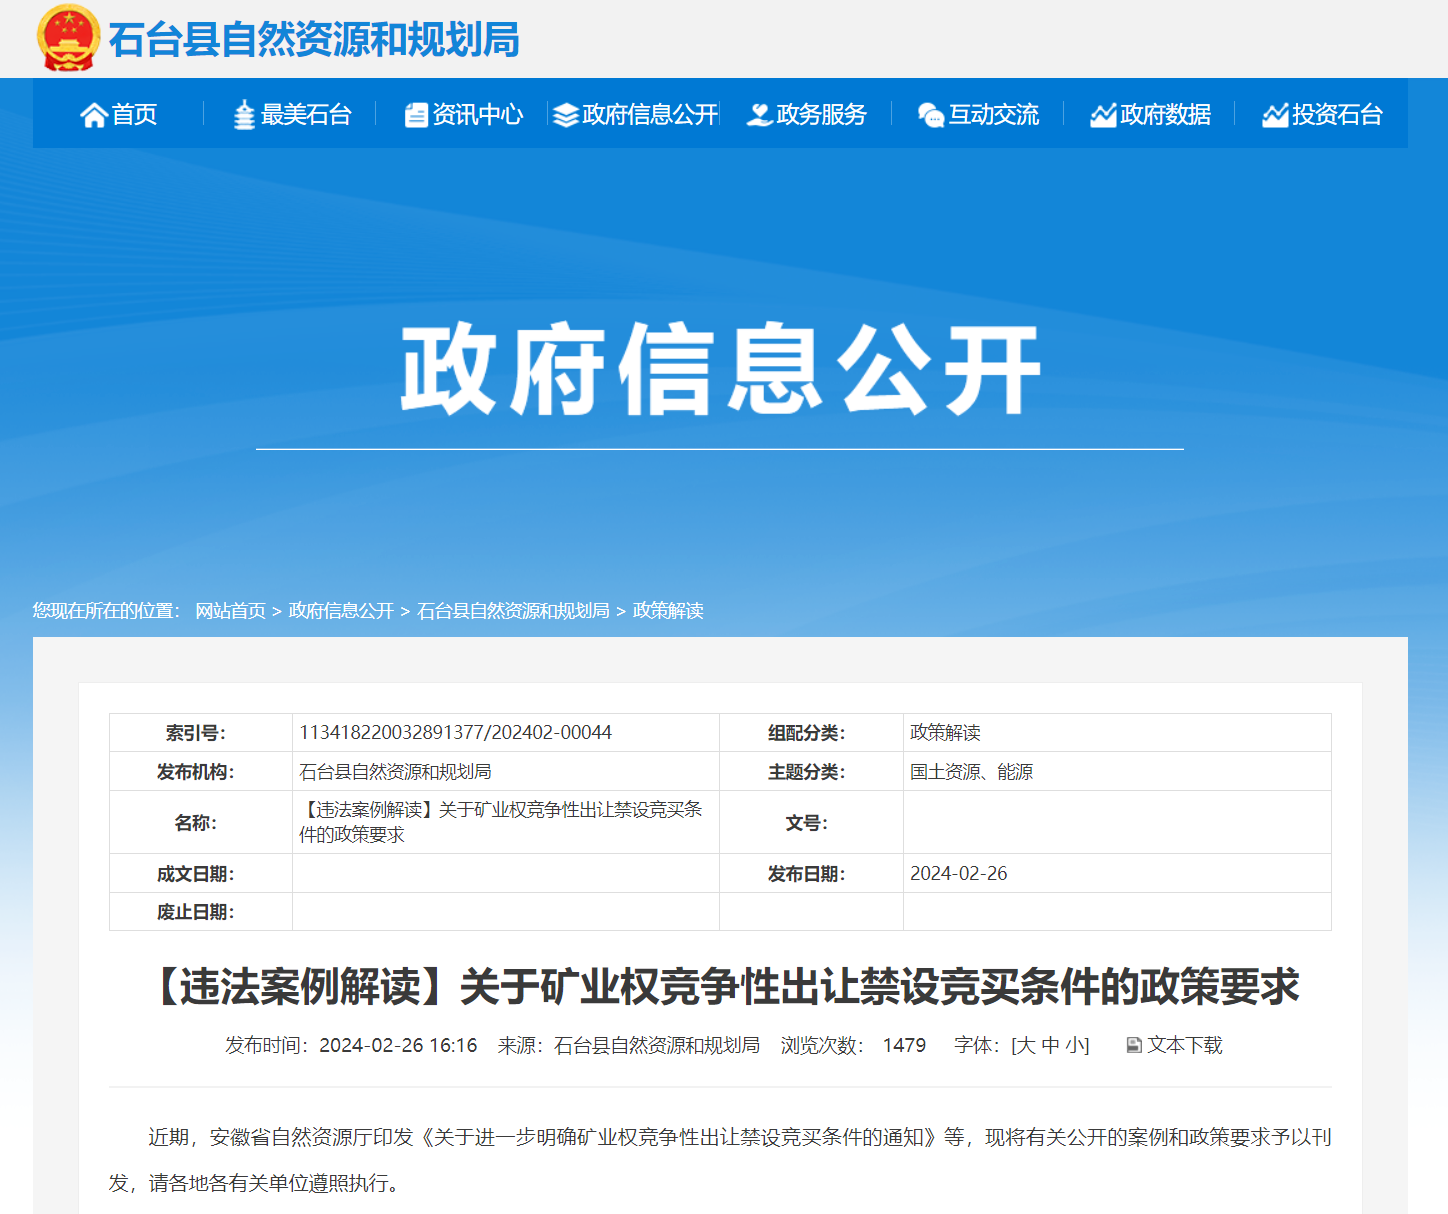Click the 成文日期 label cell
This screenshot has height=1214, width=1448.
[201, 874]
